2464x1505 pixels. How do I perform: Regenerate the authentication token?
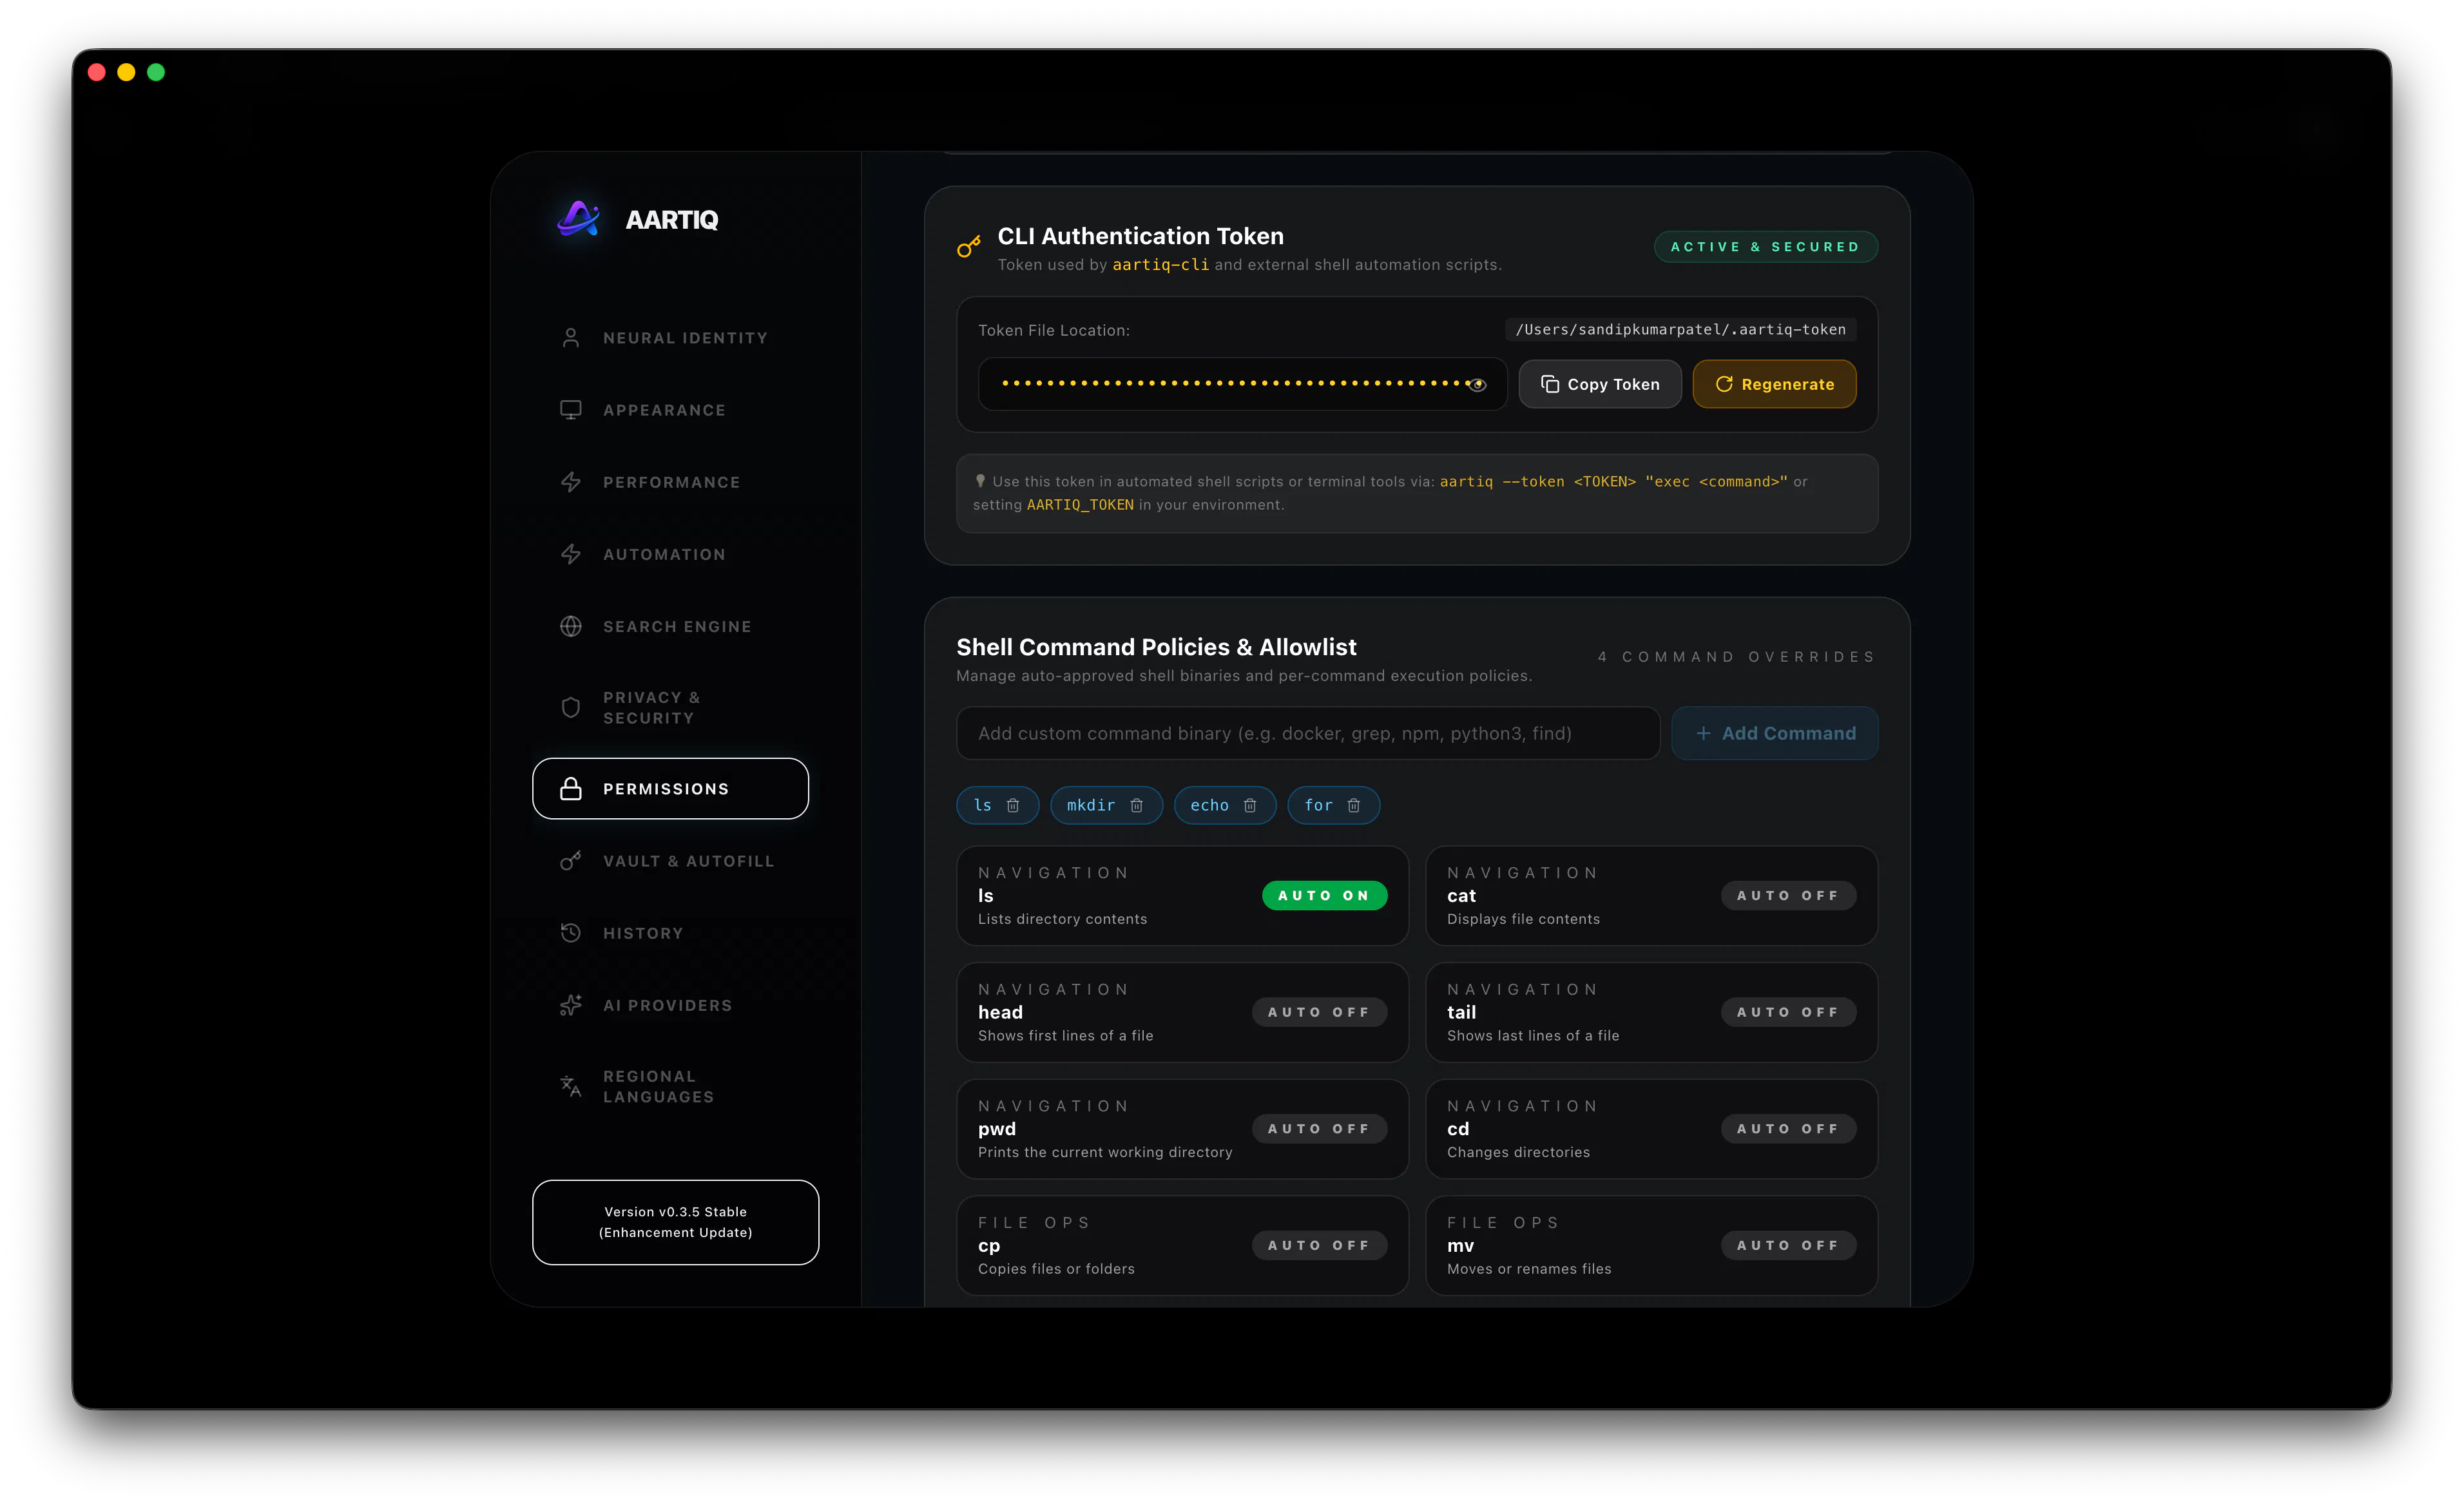[1774, 384]
